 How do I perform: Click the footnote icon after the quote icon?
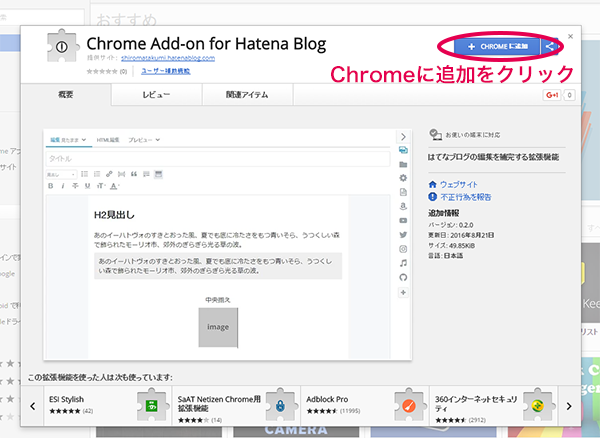(146, 174)
